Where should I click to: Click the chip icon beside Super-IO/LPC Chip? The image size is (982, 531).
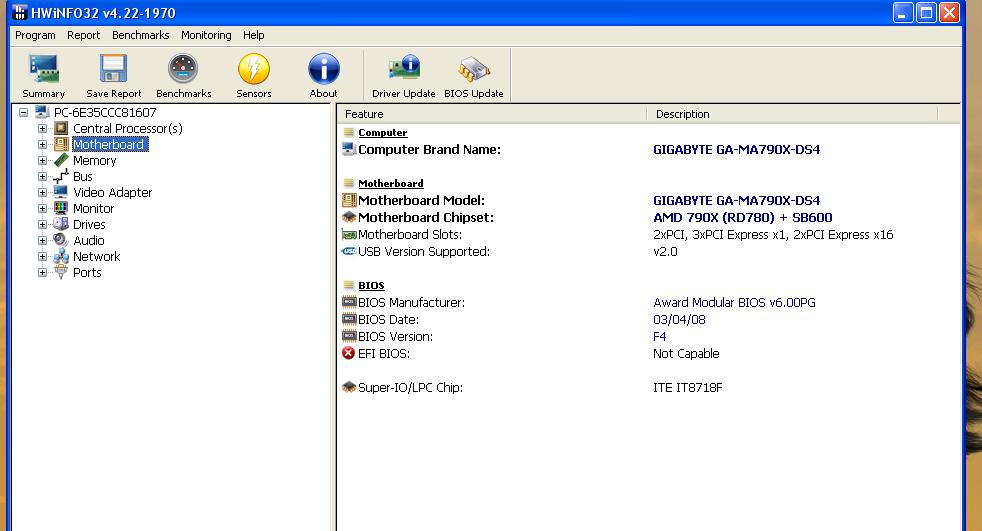[349, 387]
